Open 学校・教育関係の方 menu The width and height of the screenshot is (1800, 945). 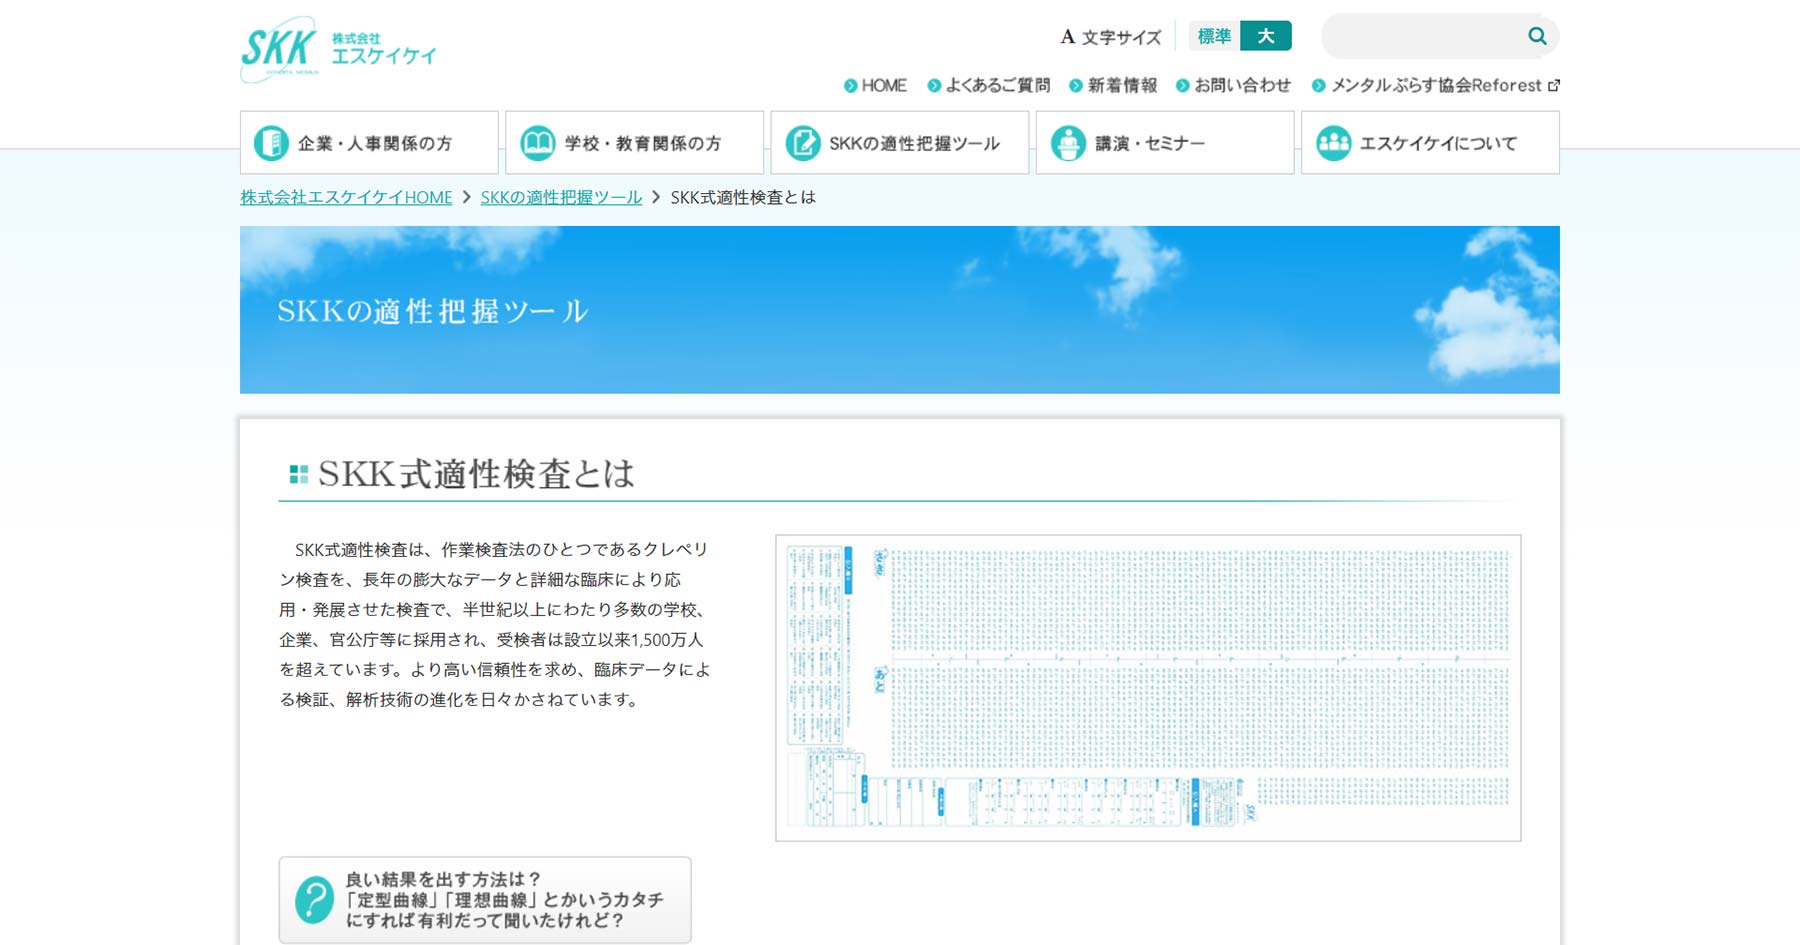click(634, 143)
